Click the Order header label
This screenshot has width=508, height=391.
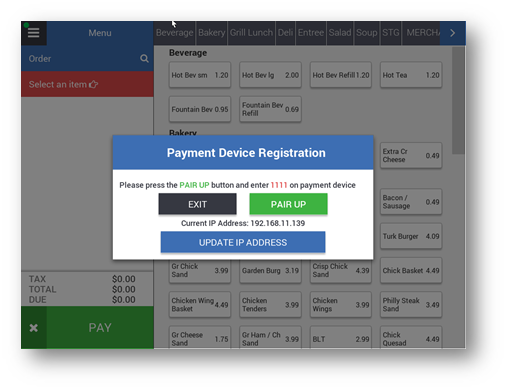click(40, 59)
